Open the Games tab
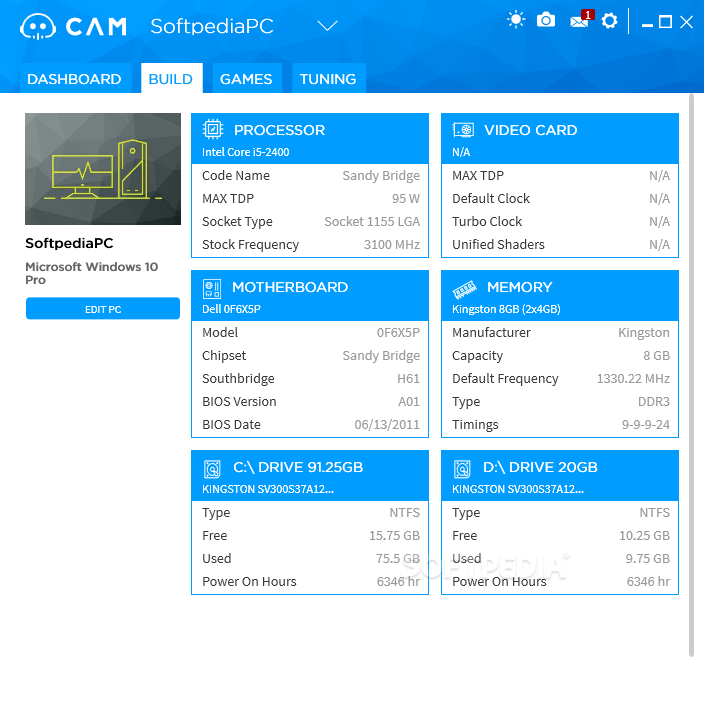Viewport: 704px width, 712px height. (247, 79)
